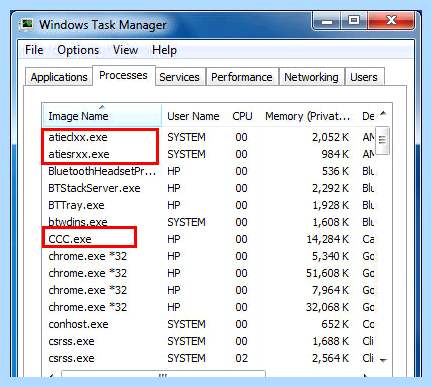Click the Task Manager title bar icon

tap(27, 25)
